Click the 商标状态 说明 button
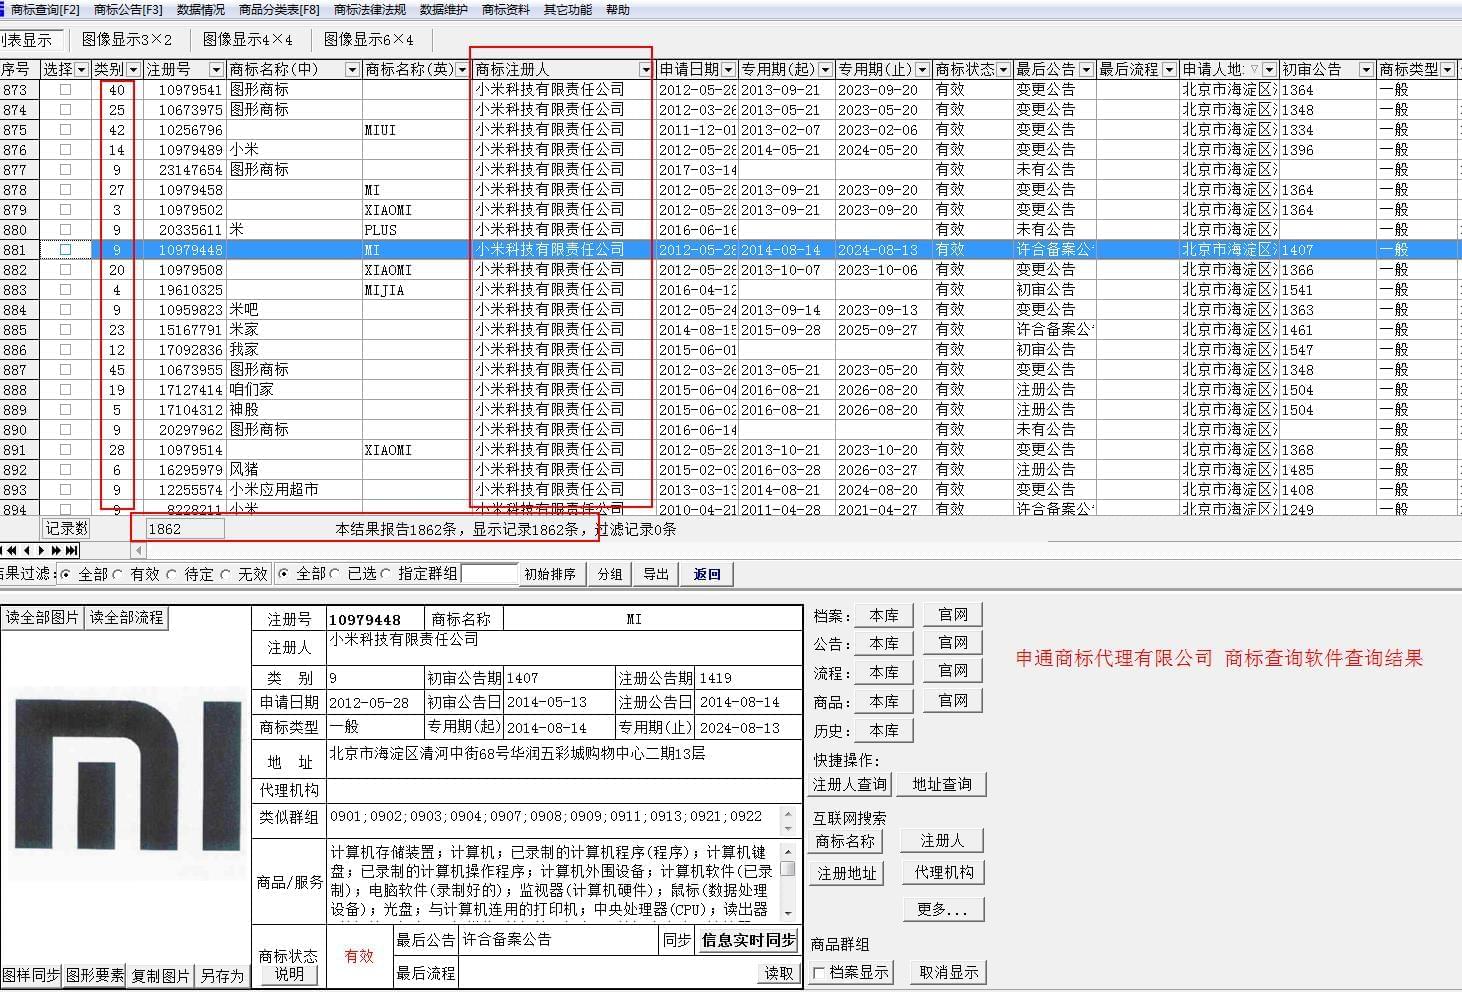1462x992 pixels. 289,974
